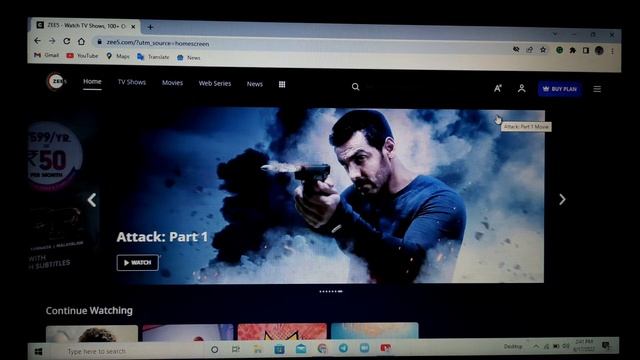
Task: Open Cortana circle on taskbar
Action: [214, 350]
